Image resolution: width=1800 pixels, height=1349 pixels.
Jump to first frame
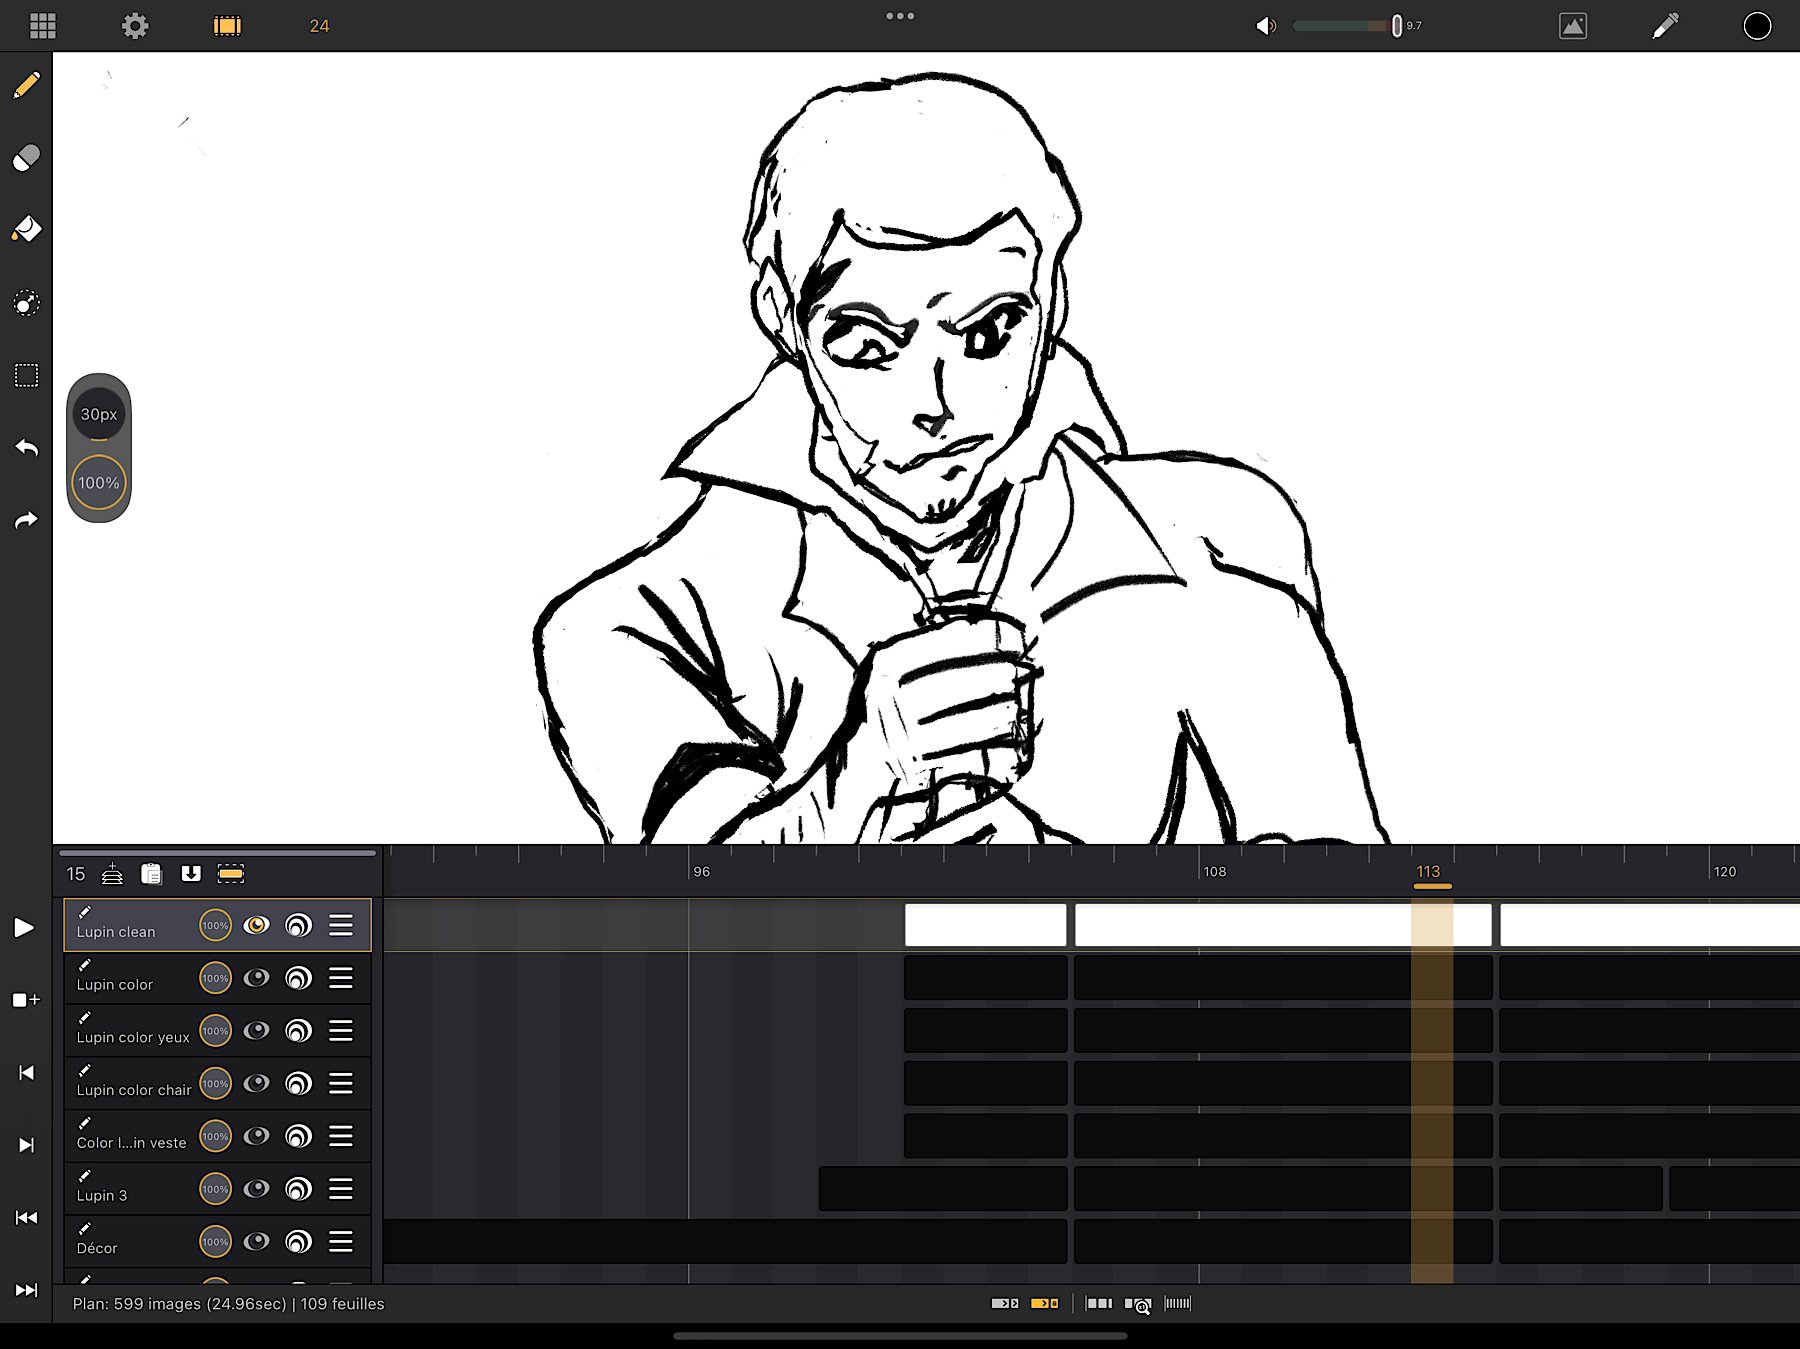27,1218
